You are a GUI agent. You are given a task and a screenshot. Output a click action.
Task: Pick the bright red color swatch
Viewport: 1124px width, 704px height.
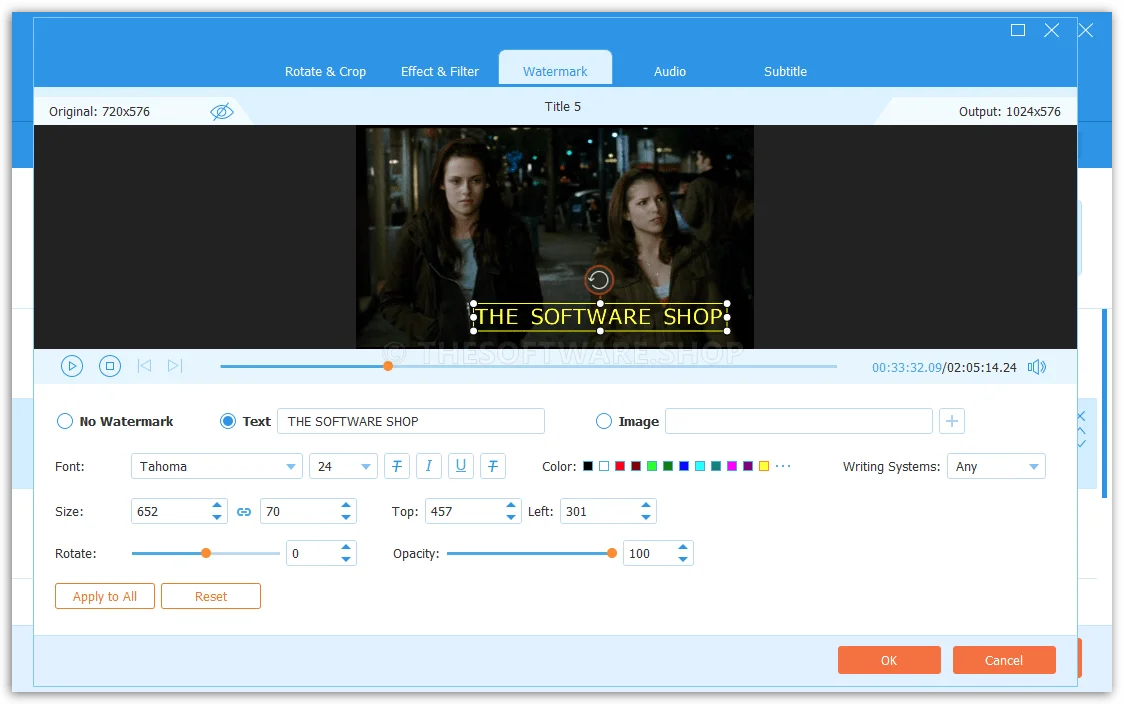tap(620, 467)
